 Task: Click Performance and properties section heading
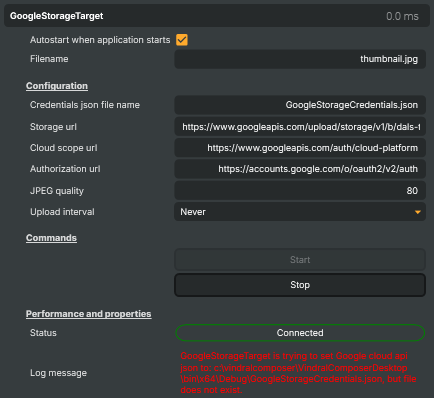89,314
